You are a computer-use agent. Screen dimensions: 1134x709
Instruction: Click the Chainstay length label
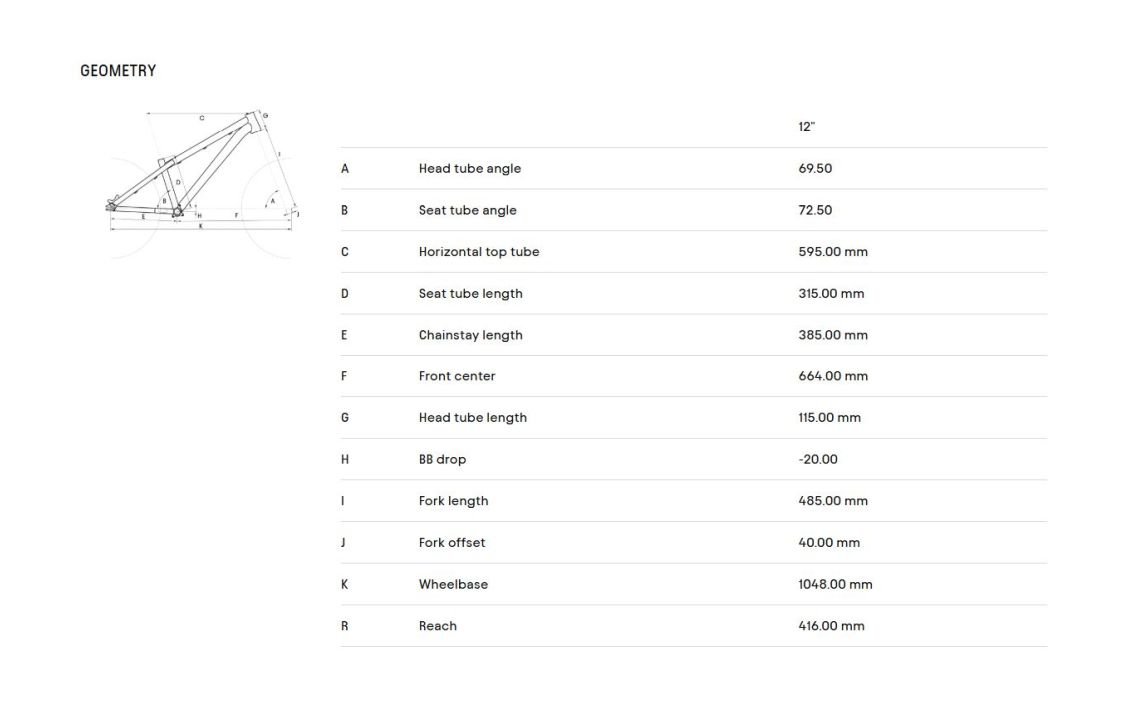click(x=471, y=335)
